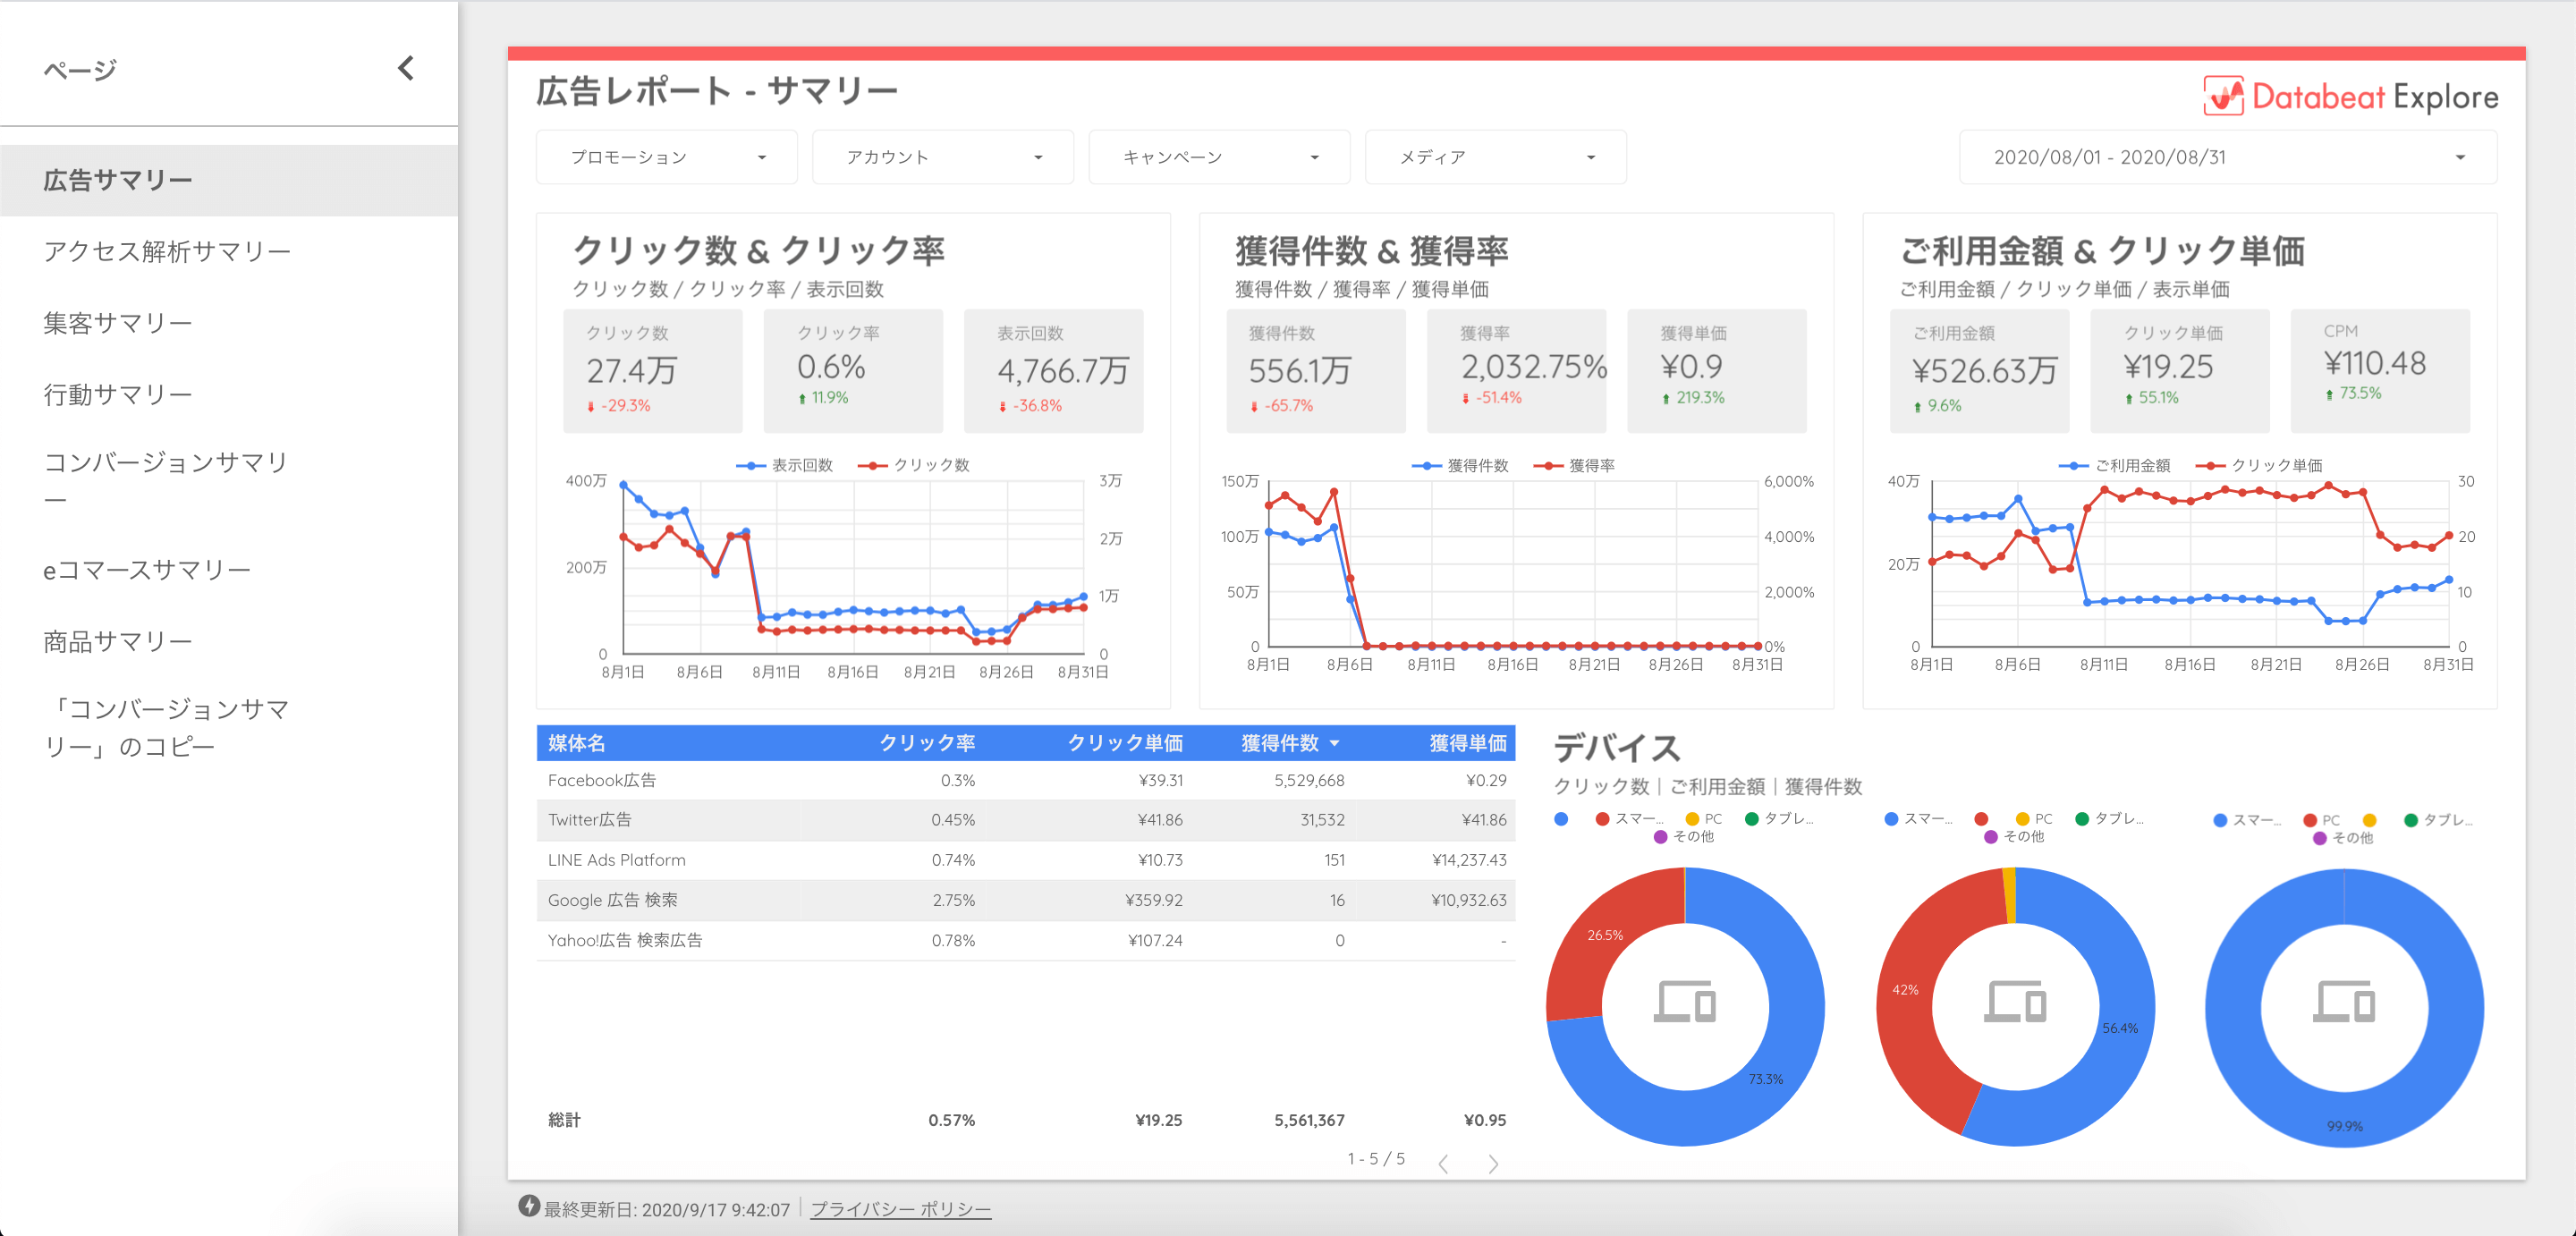
Task: Open 広告サマリー page
Action: pyautogui.click(x=229, y=180)
